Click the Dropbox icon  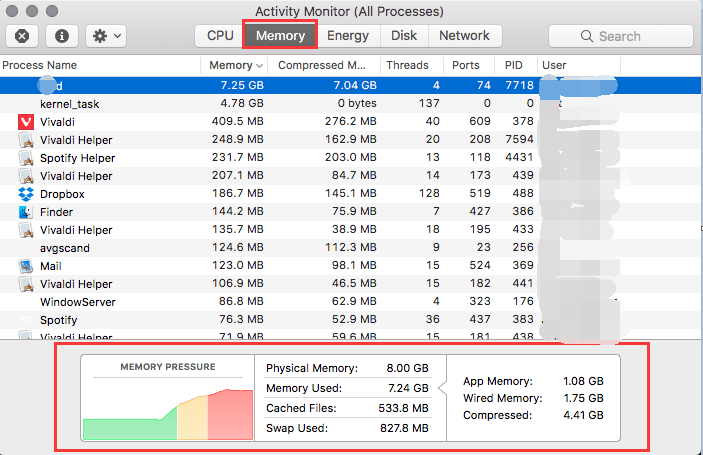pos(26,194)
